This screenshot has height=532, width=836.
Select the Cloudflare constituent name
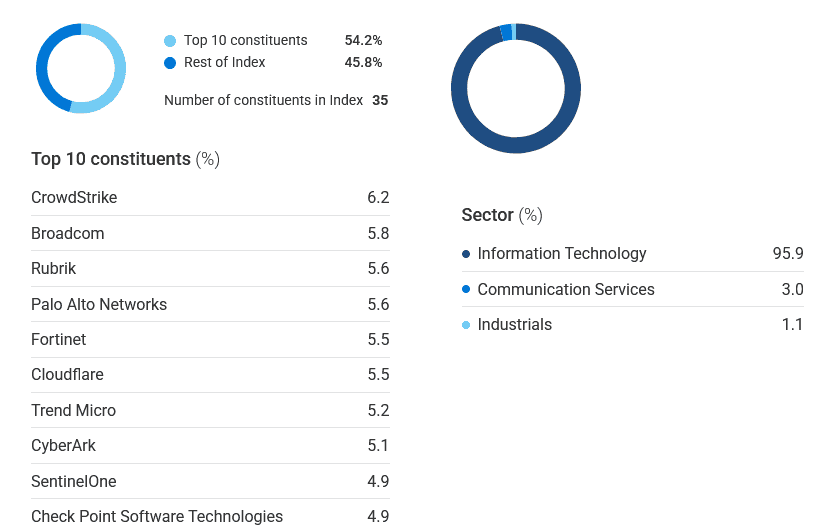click(x=68, y=375)
